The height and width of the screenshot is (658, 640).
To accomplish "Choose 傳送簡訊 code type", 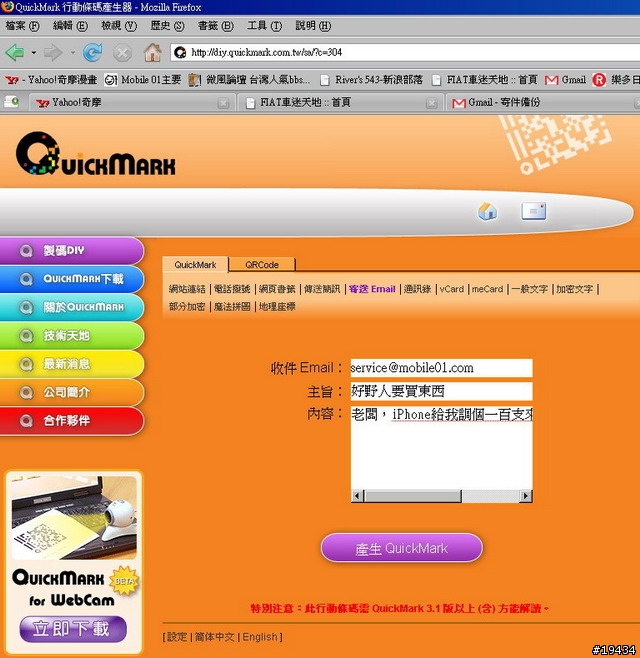I will 322,289.
